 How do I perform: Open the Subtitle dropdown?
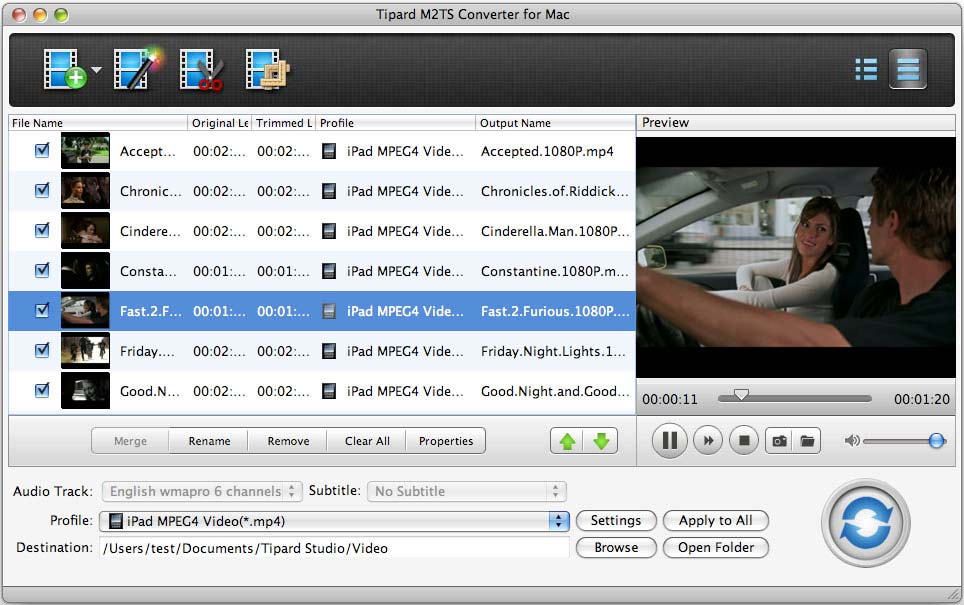[466, 491]
